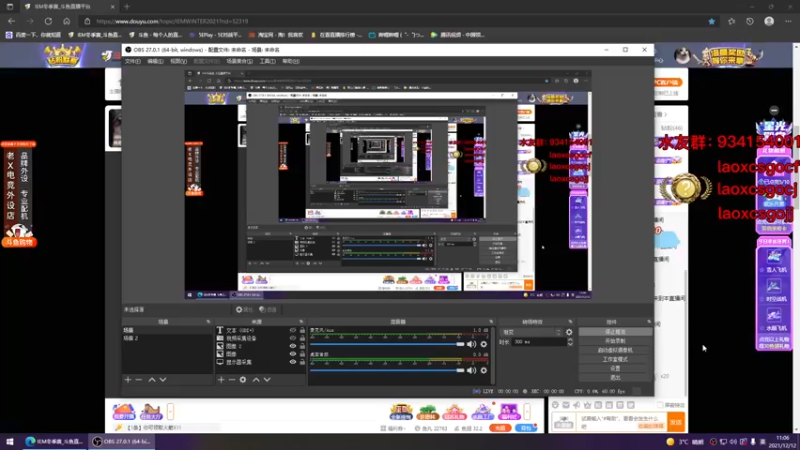Open microphone/Aux audio settings gear
The height and width of the screenshot is (450, 800).
(484, 344)
